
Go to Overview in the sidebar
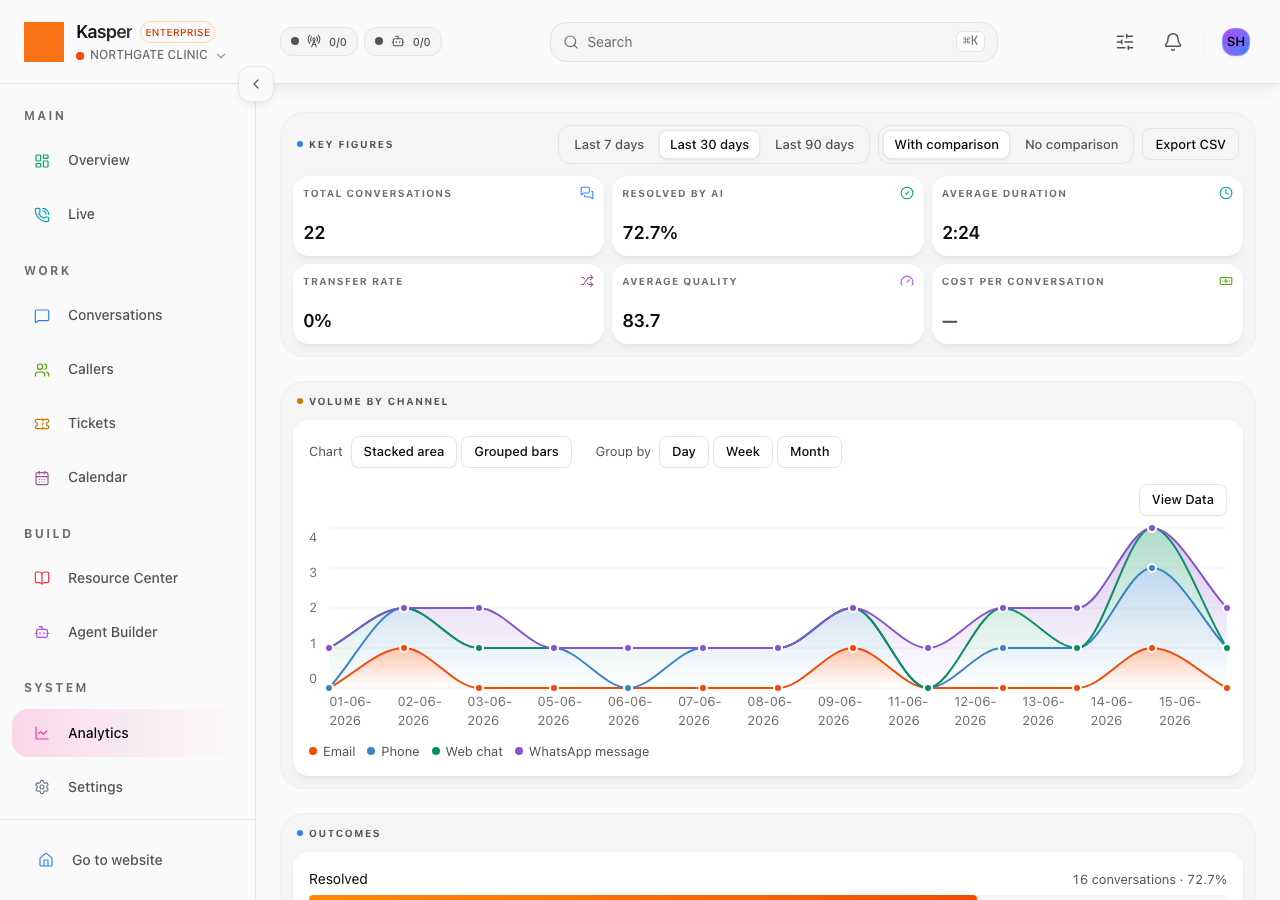(x=128, y=160)
